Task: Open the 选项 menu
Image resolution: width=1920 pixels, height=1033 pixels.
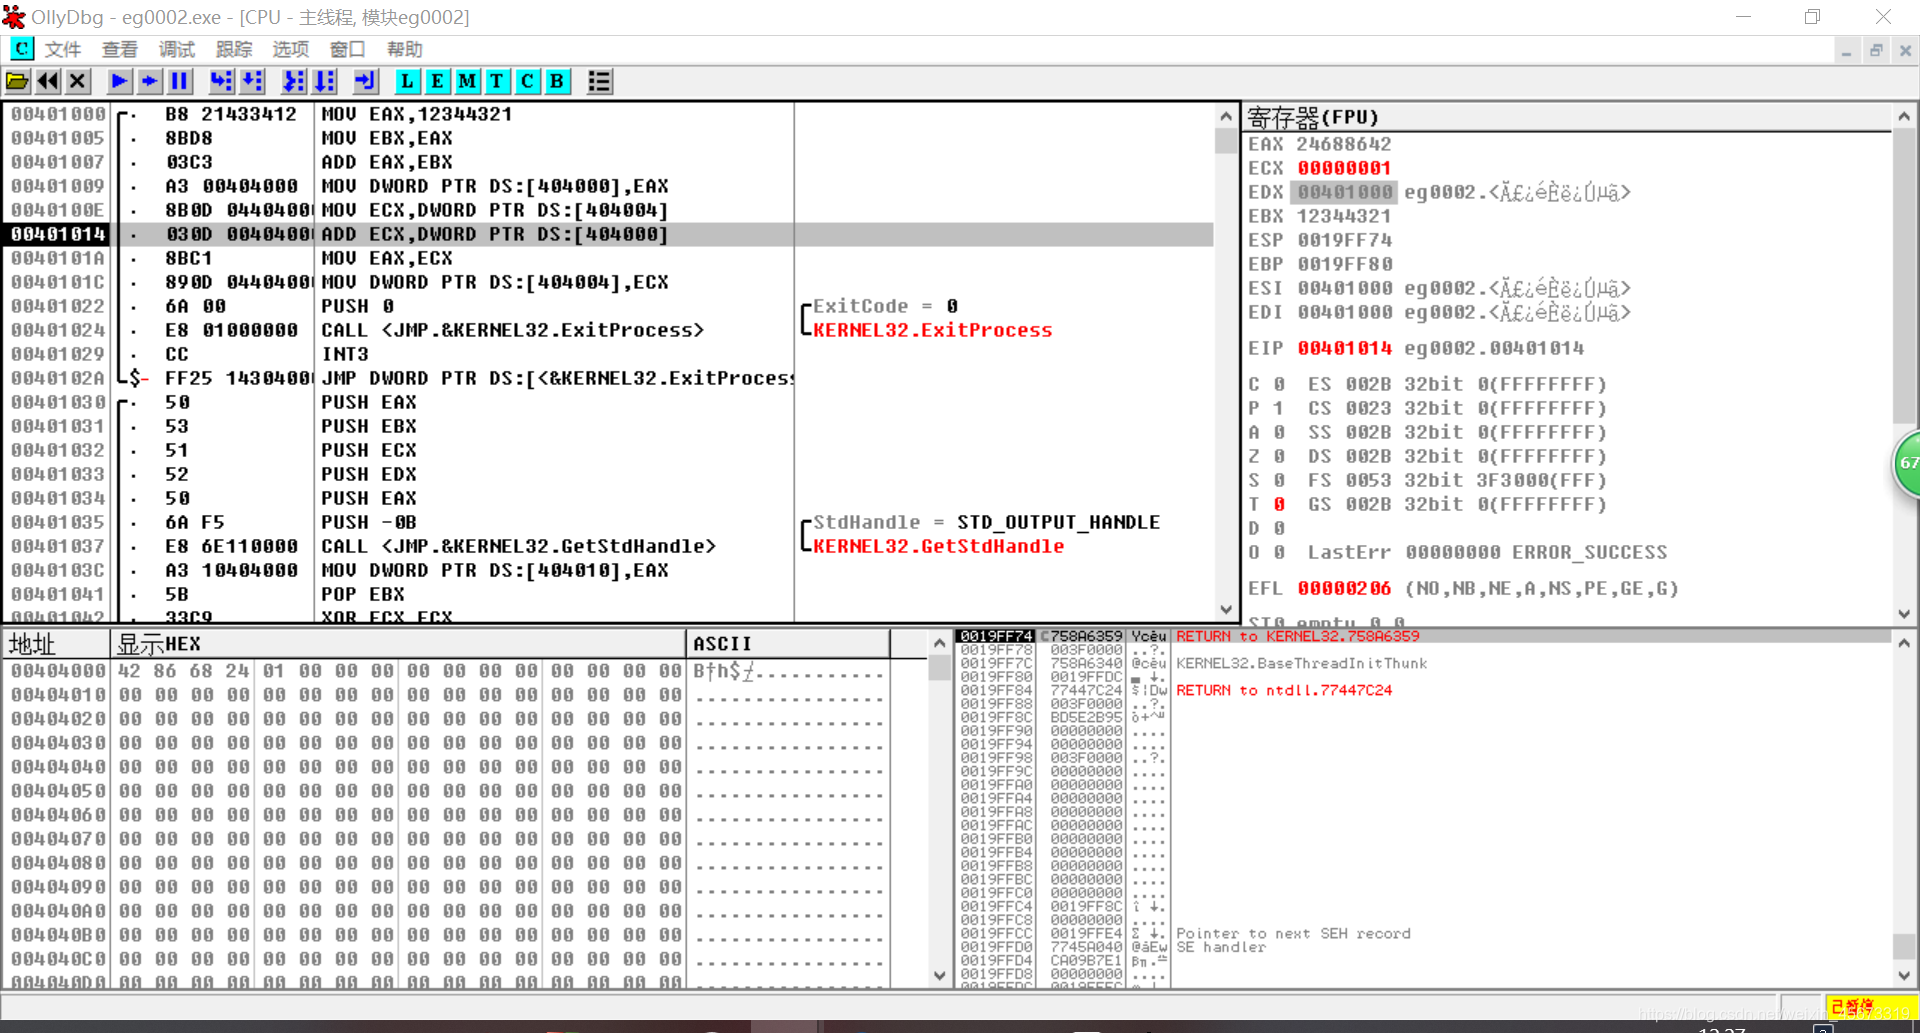Action: coord(291,49)
